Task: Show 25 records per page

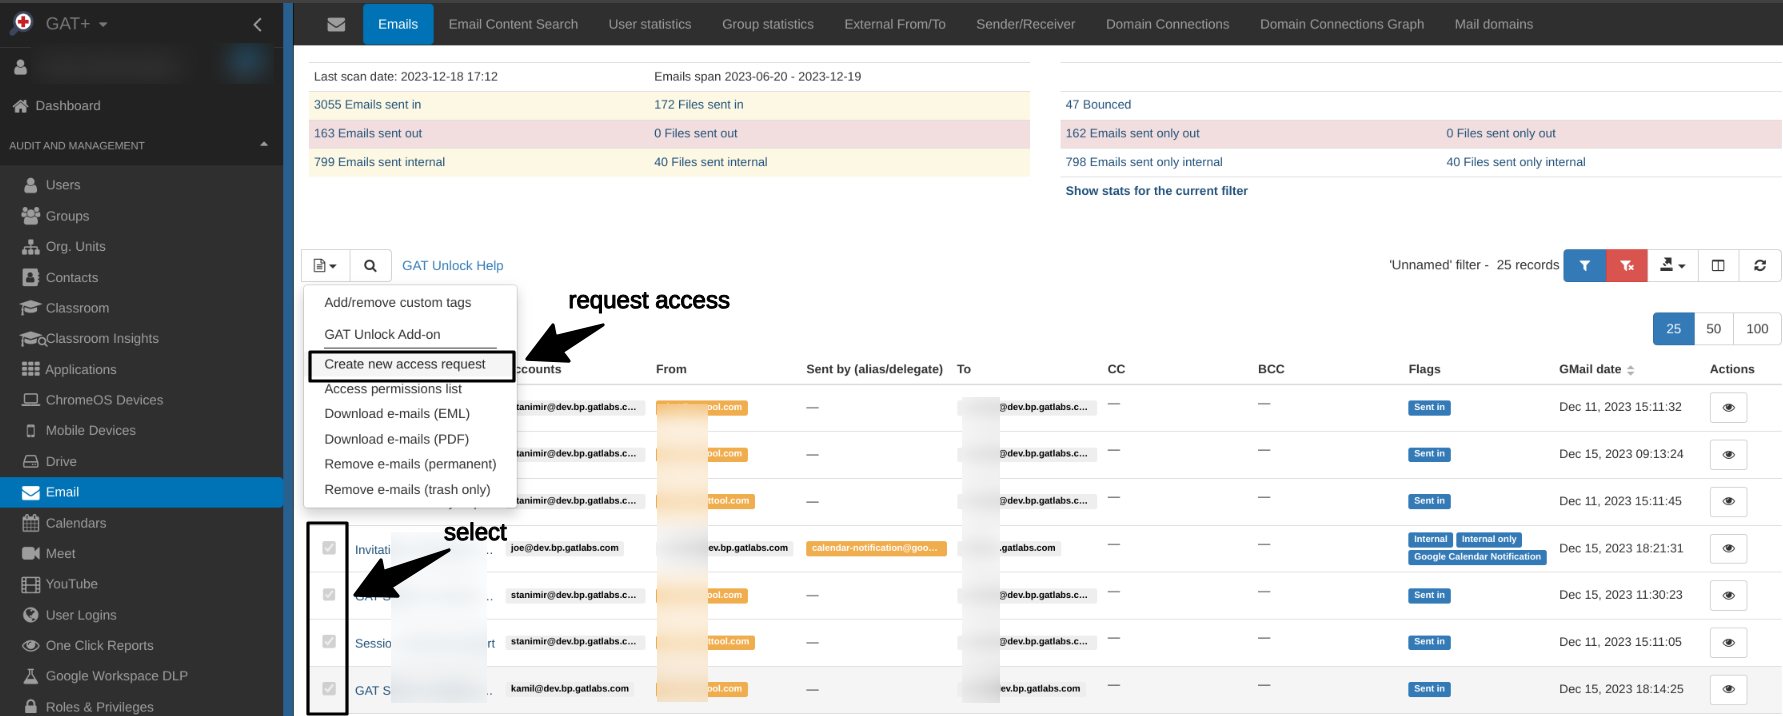Action: tap(1674, 329)
